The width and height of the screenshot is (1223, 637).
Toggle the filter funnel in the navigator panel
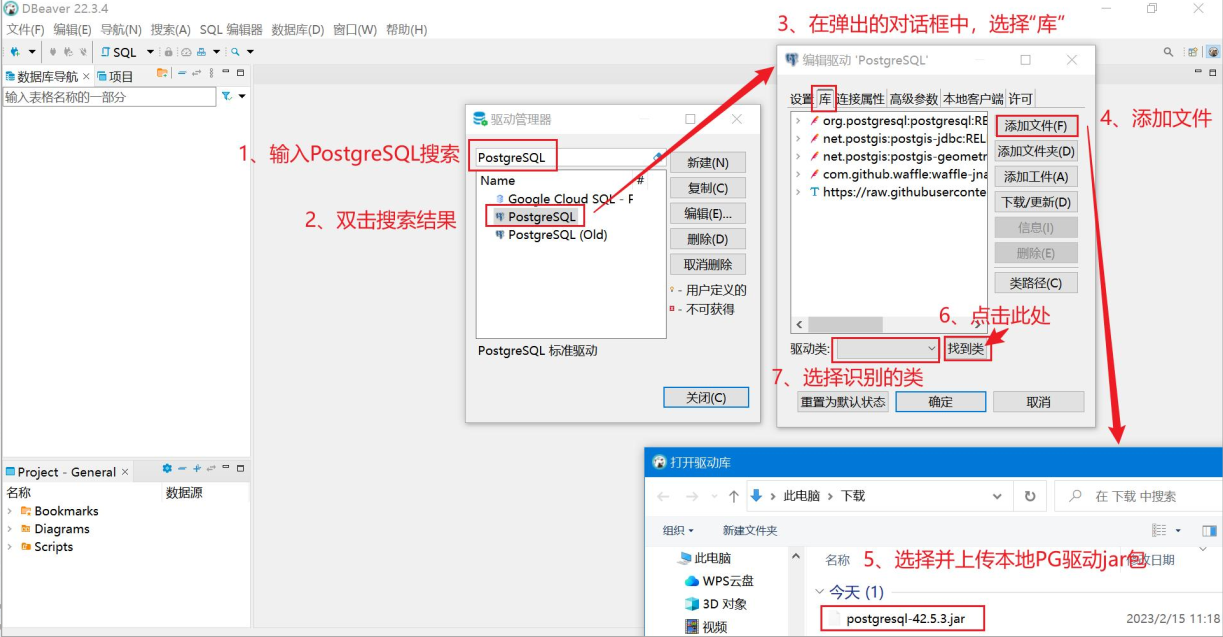point(226,96)
